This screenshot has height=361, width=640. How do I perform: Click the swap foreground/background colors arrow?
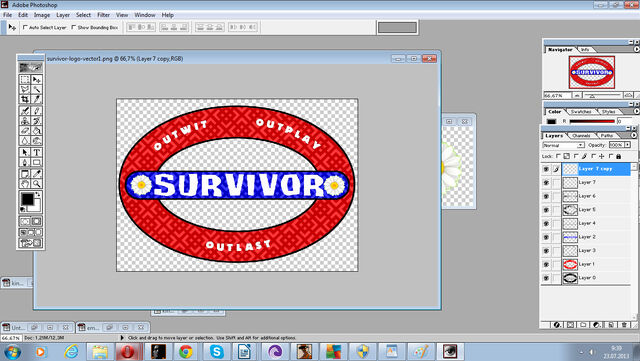point(38,194)
